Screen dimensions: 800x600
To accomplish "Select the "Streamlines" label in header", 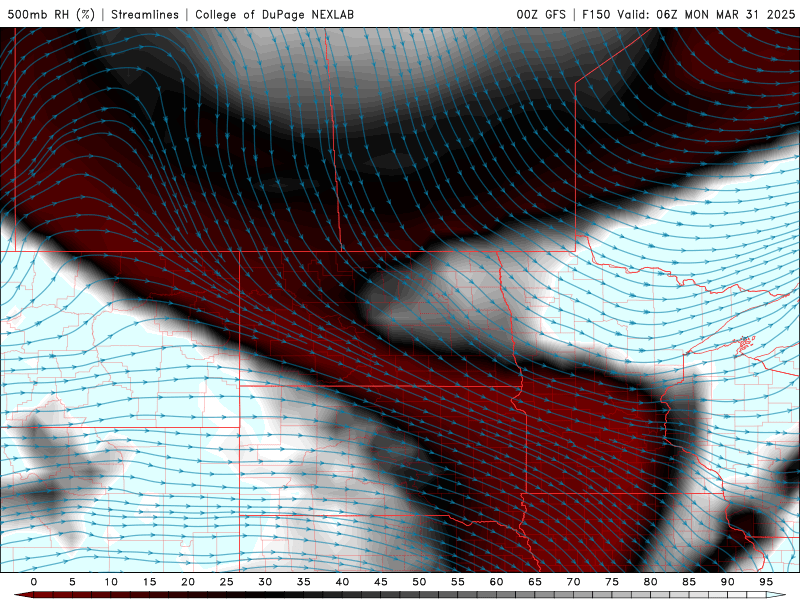I will pyautogui.click(x=145, y=14).
